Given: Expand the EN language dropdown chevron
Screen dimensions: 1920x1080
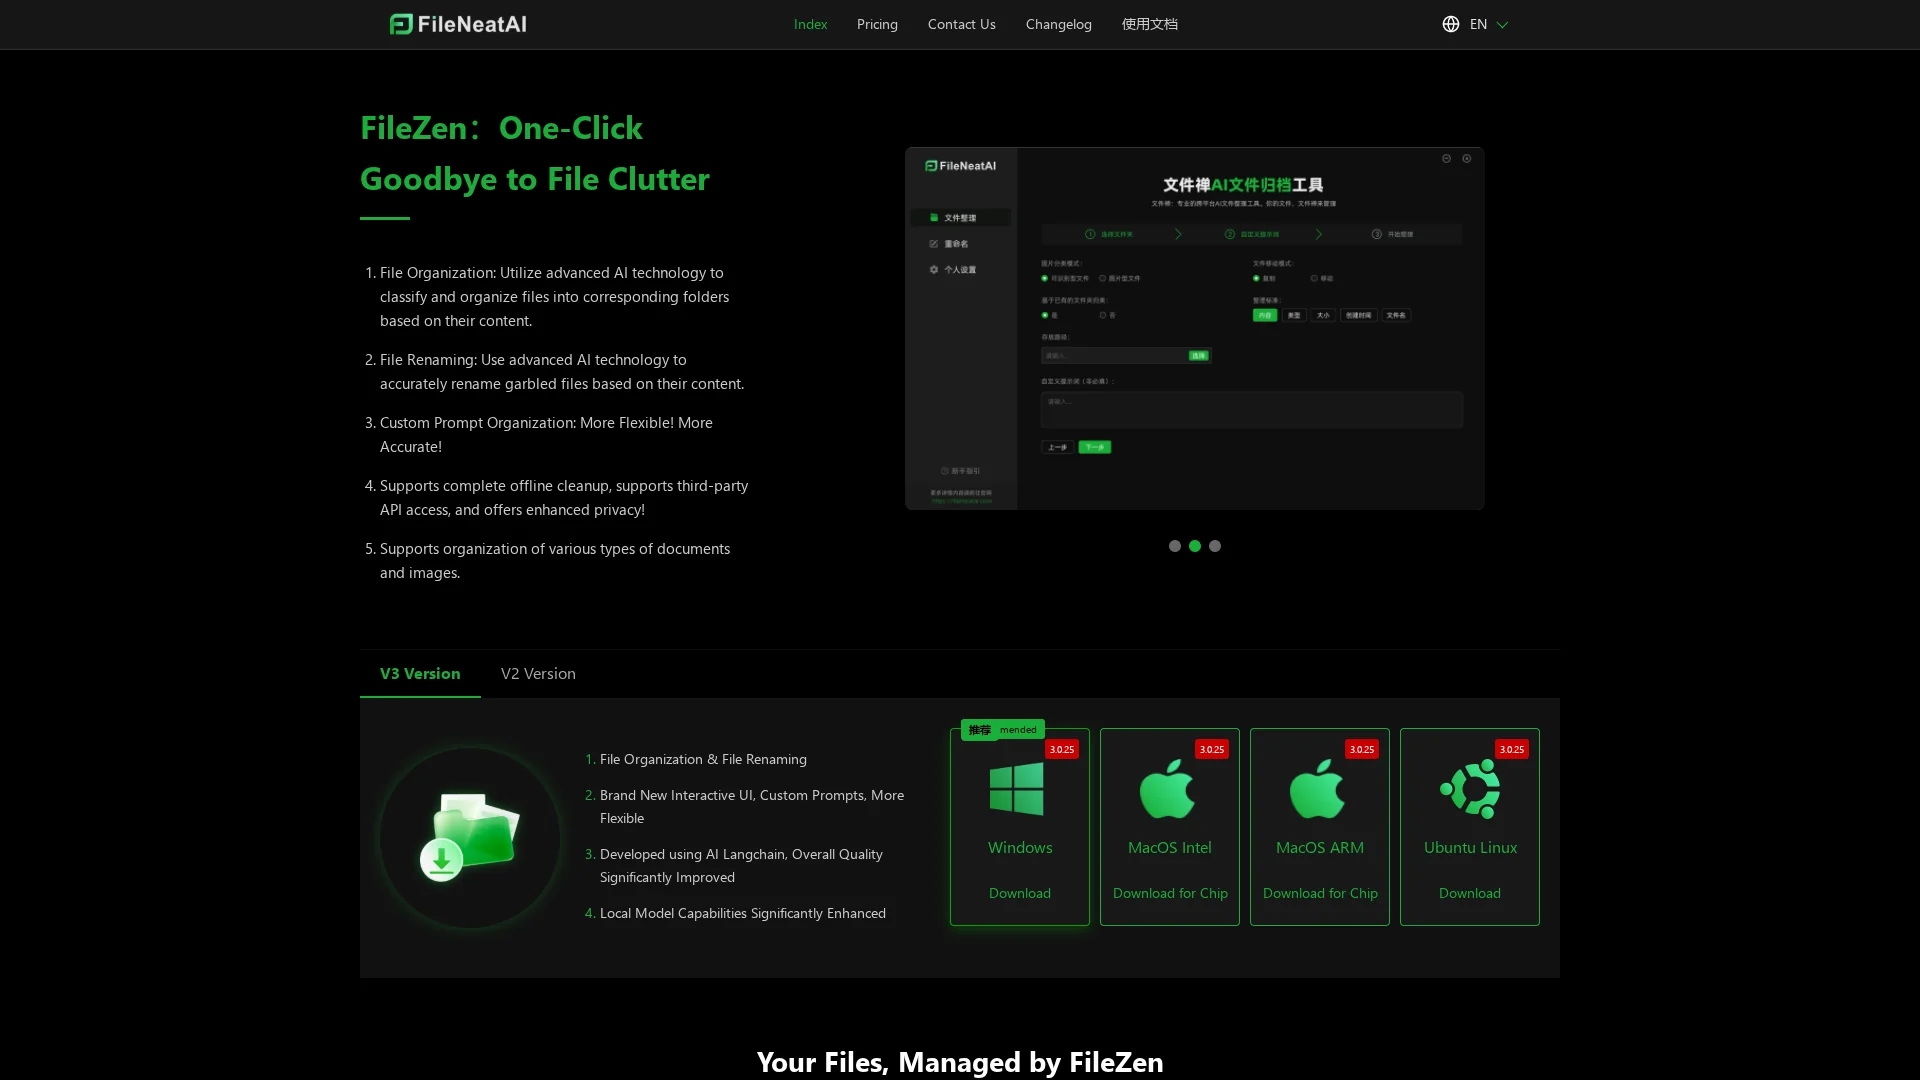Looking at the screenshot, I should tap(1502, 25).
